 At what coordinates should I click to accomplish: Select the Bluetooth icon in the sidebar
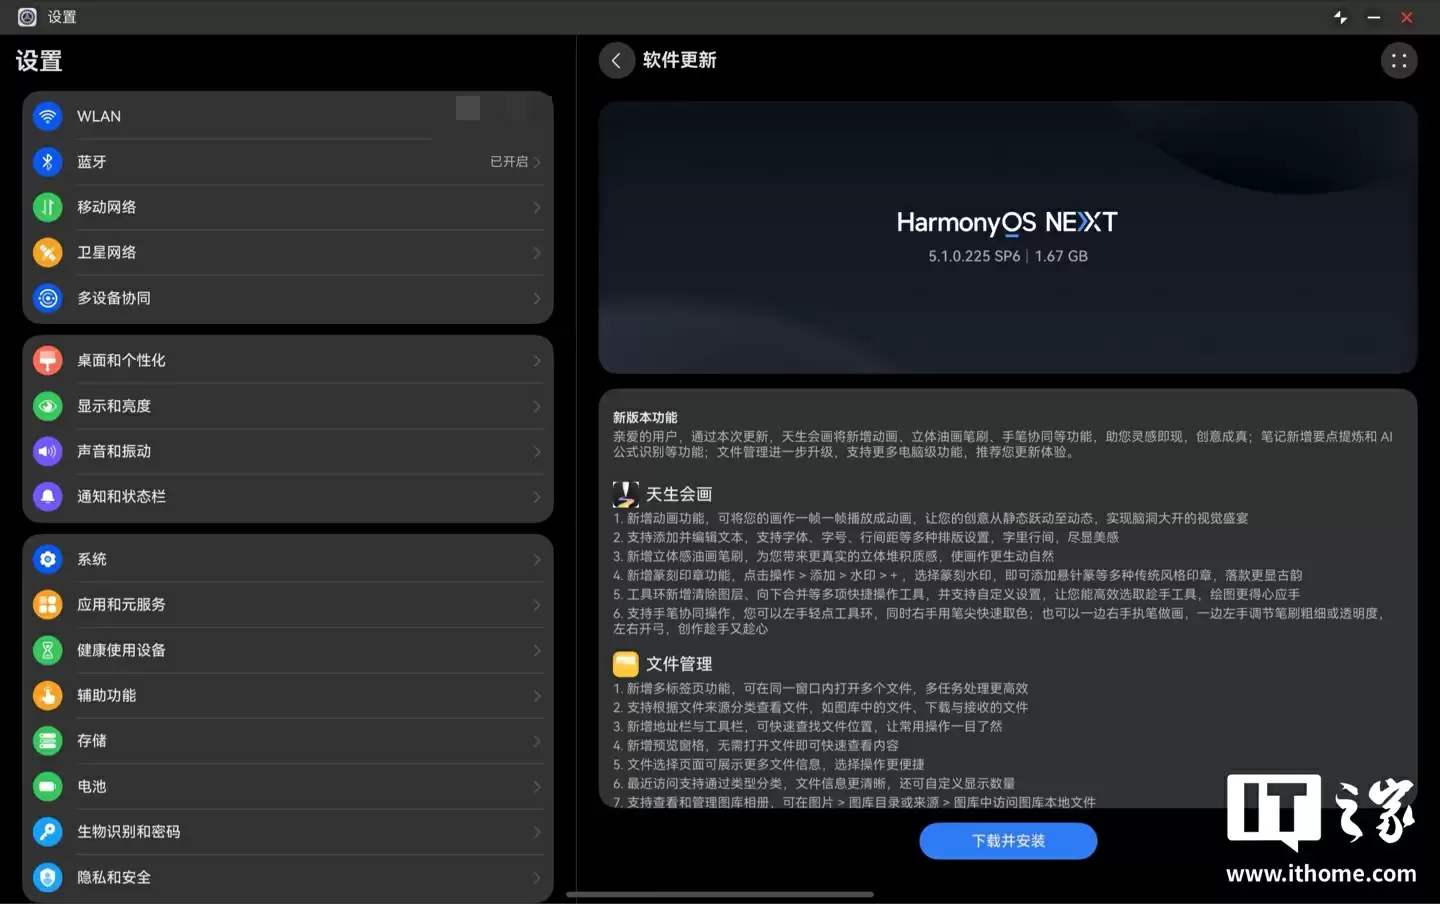47,161
